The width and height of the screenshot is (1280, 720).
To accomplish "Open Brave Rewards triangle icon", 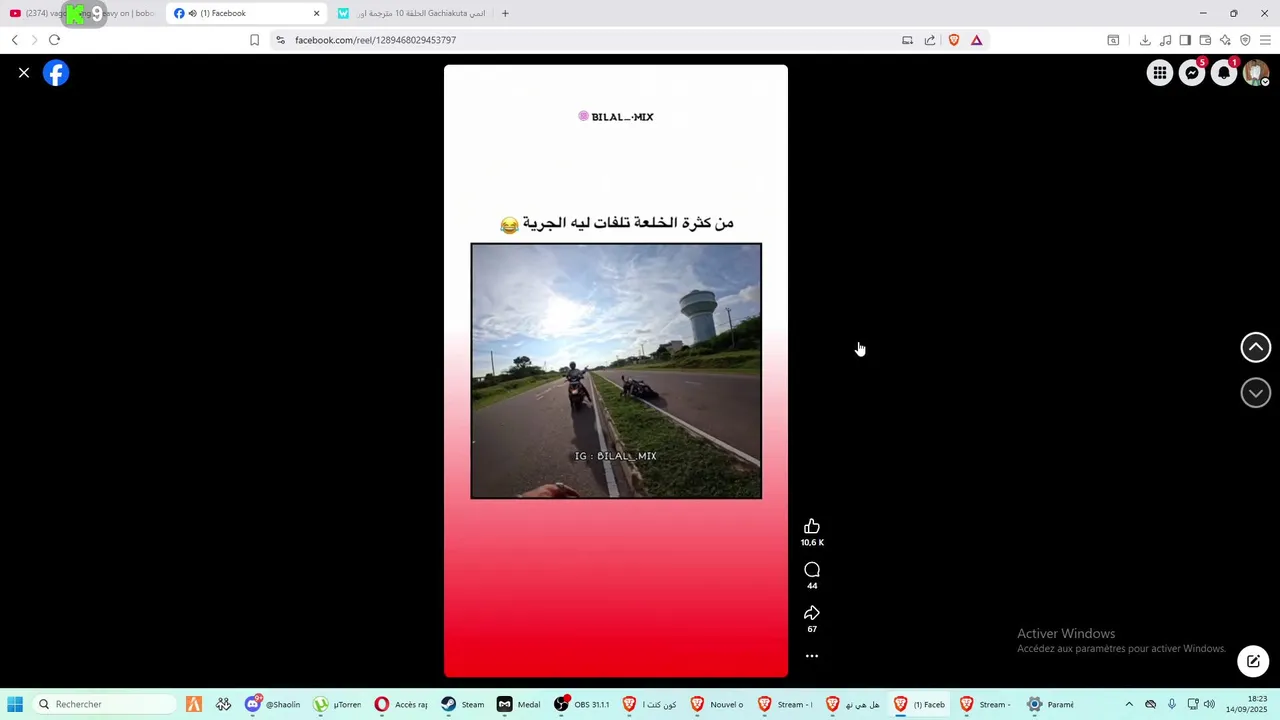I will point(976,40).
